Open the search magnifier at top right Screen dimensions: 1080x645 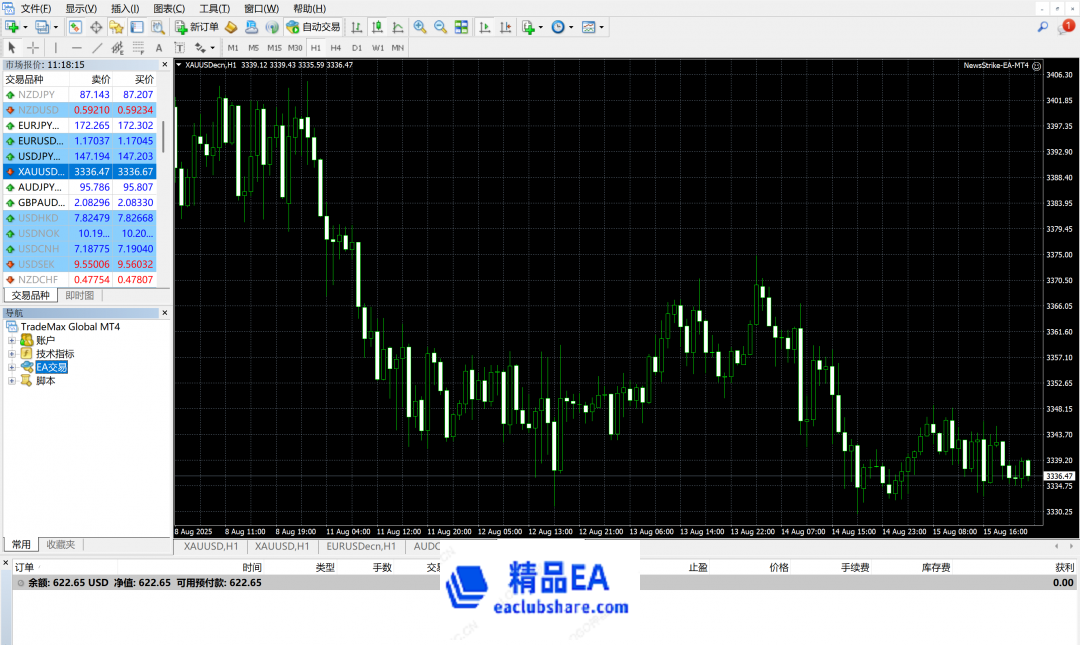click(x=1043, y=27)
